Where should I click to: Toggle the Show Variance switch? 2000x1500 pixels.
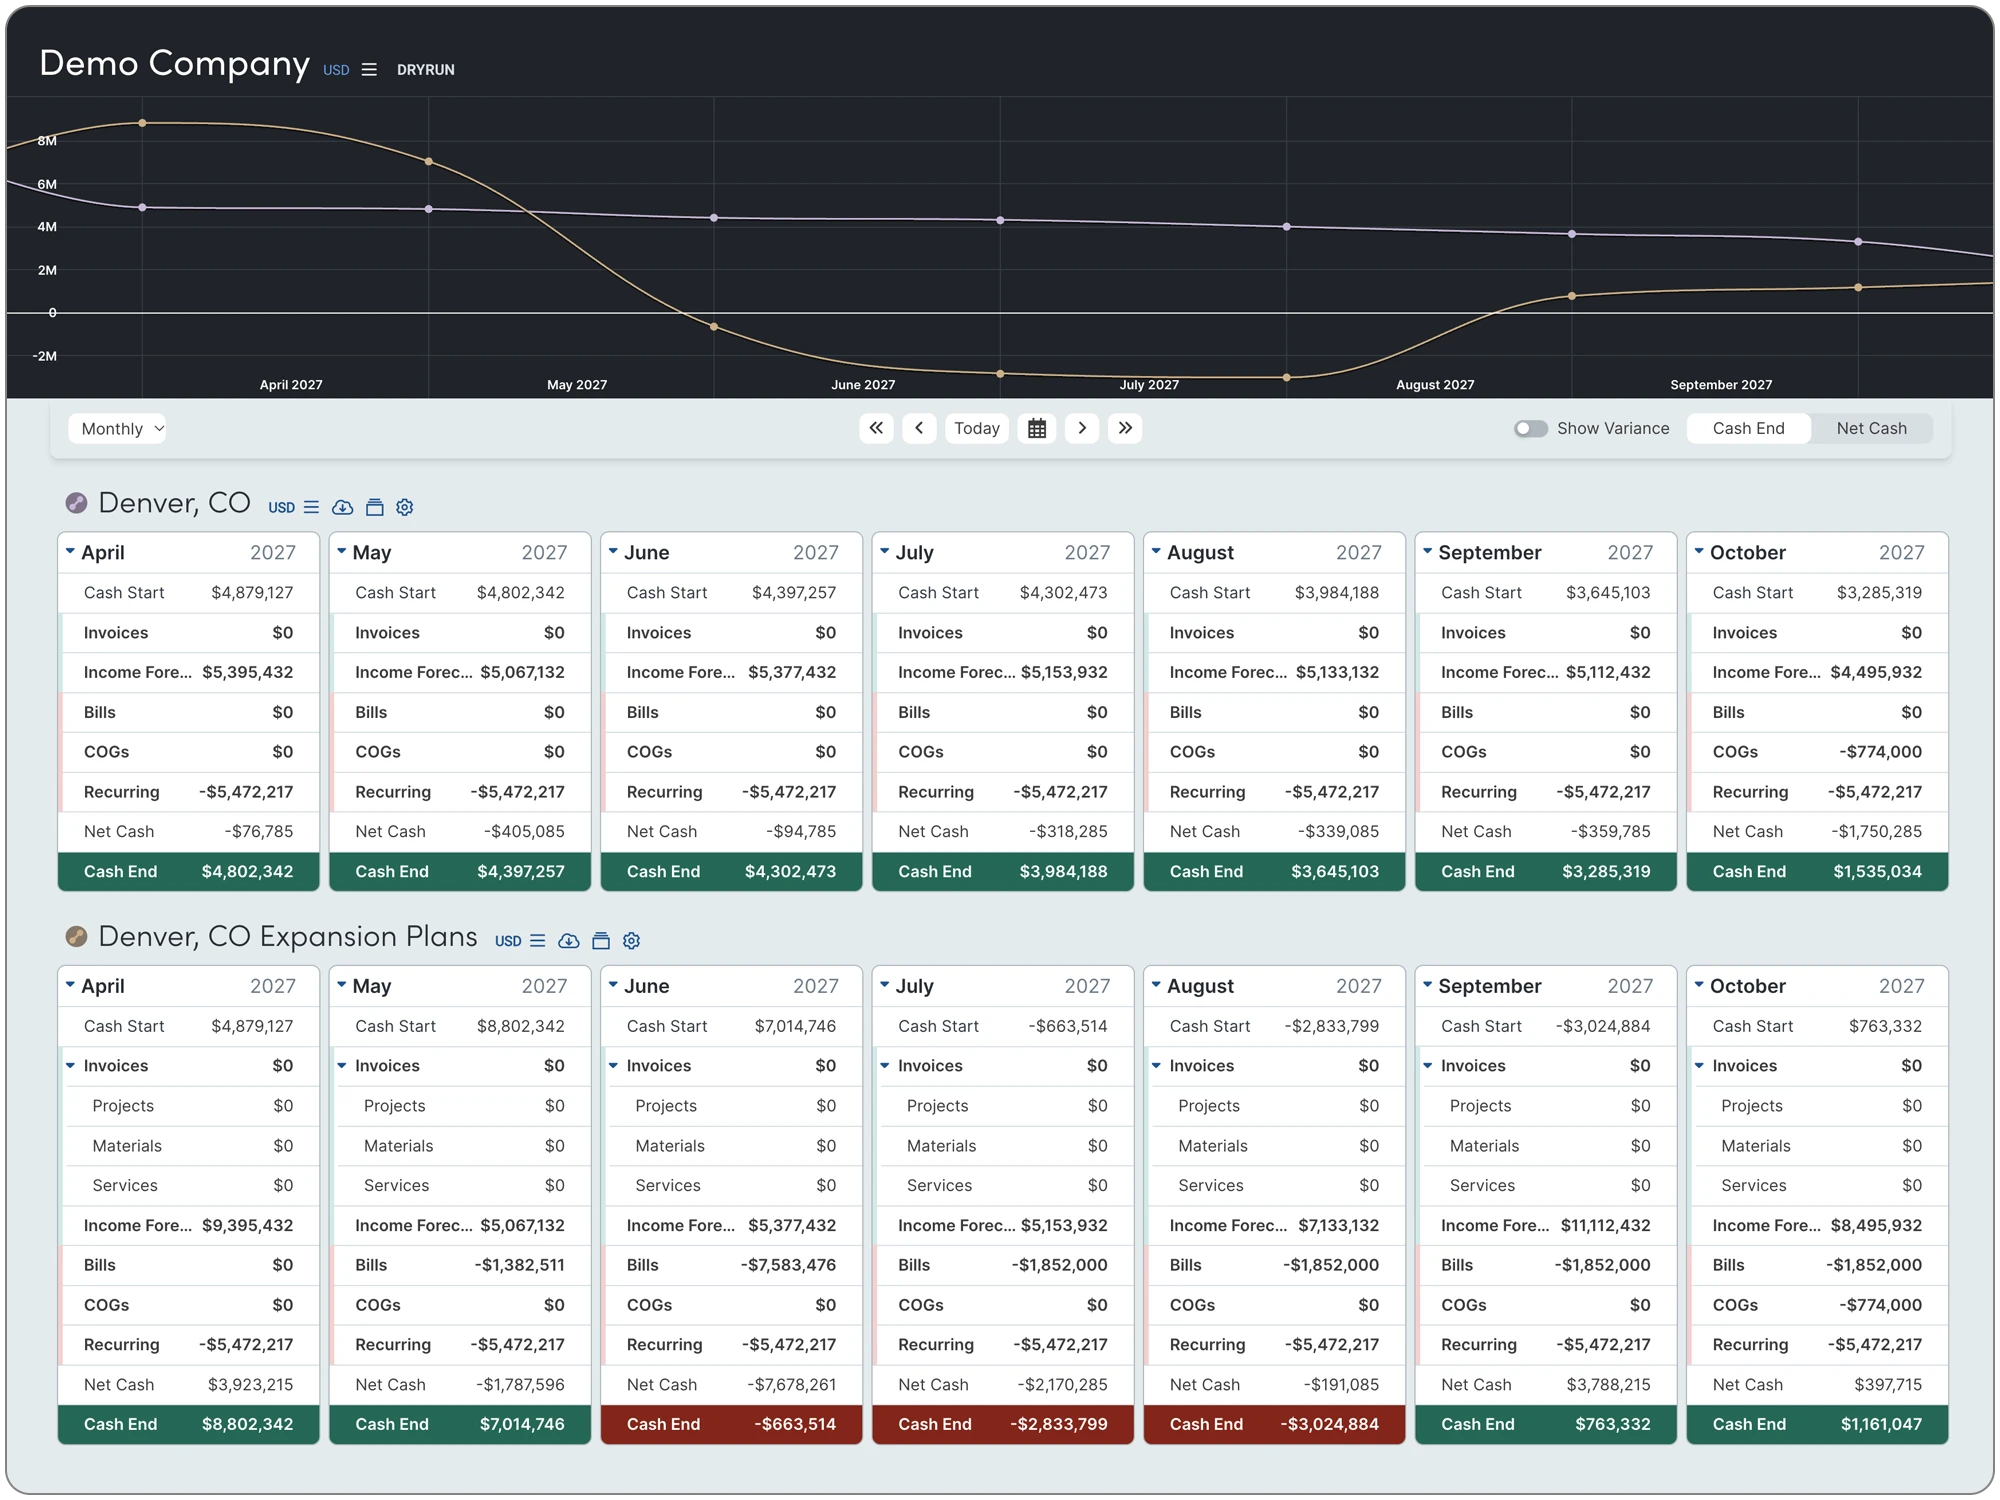click(x=1530, y=429)
